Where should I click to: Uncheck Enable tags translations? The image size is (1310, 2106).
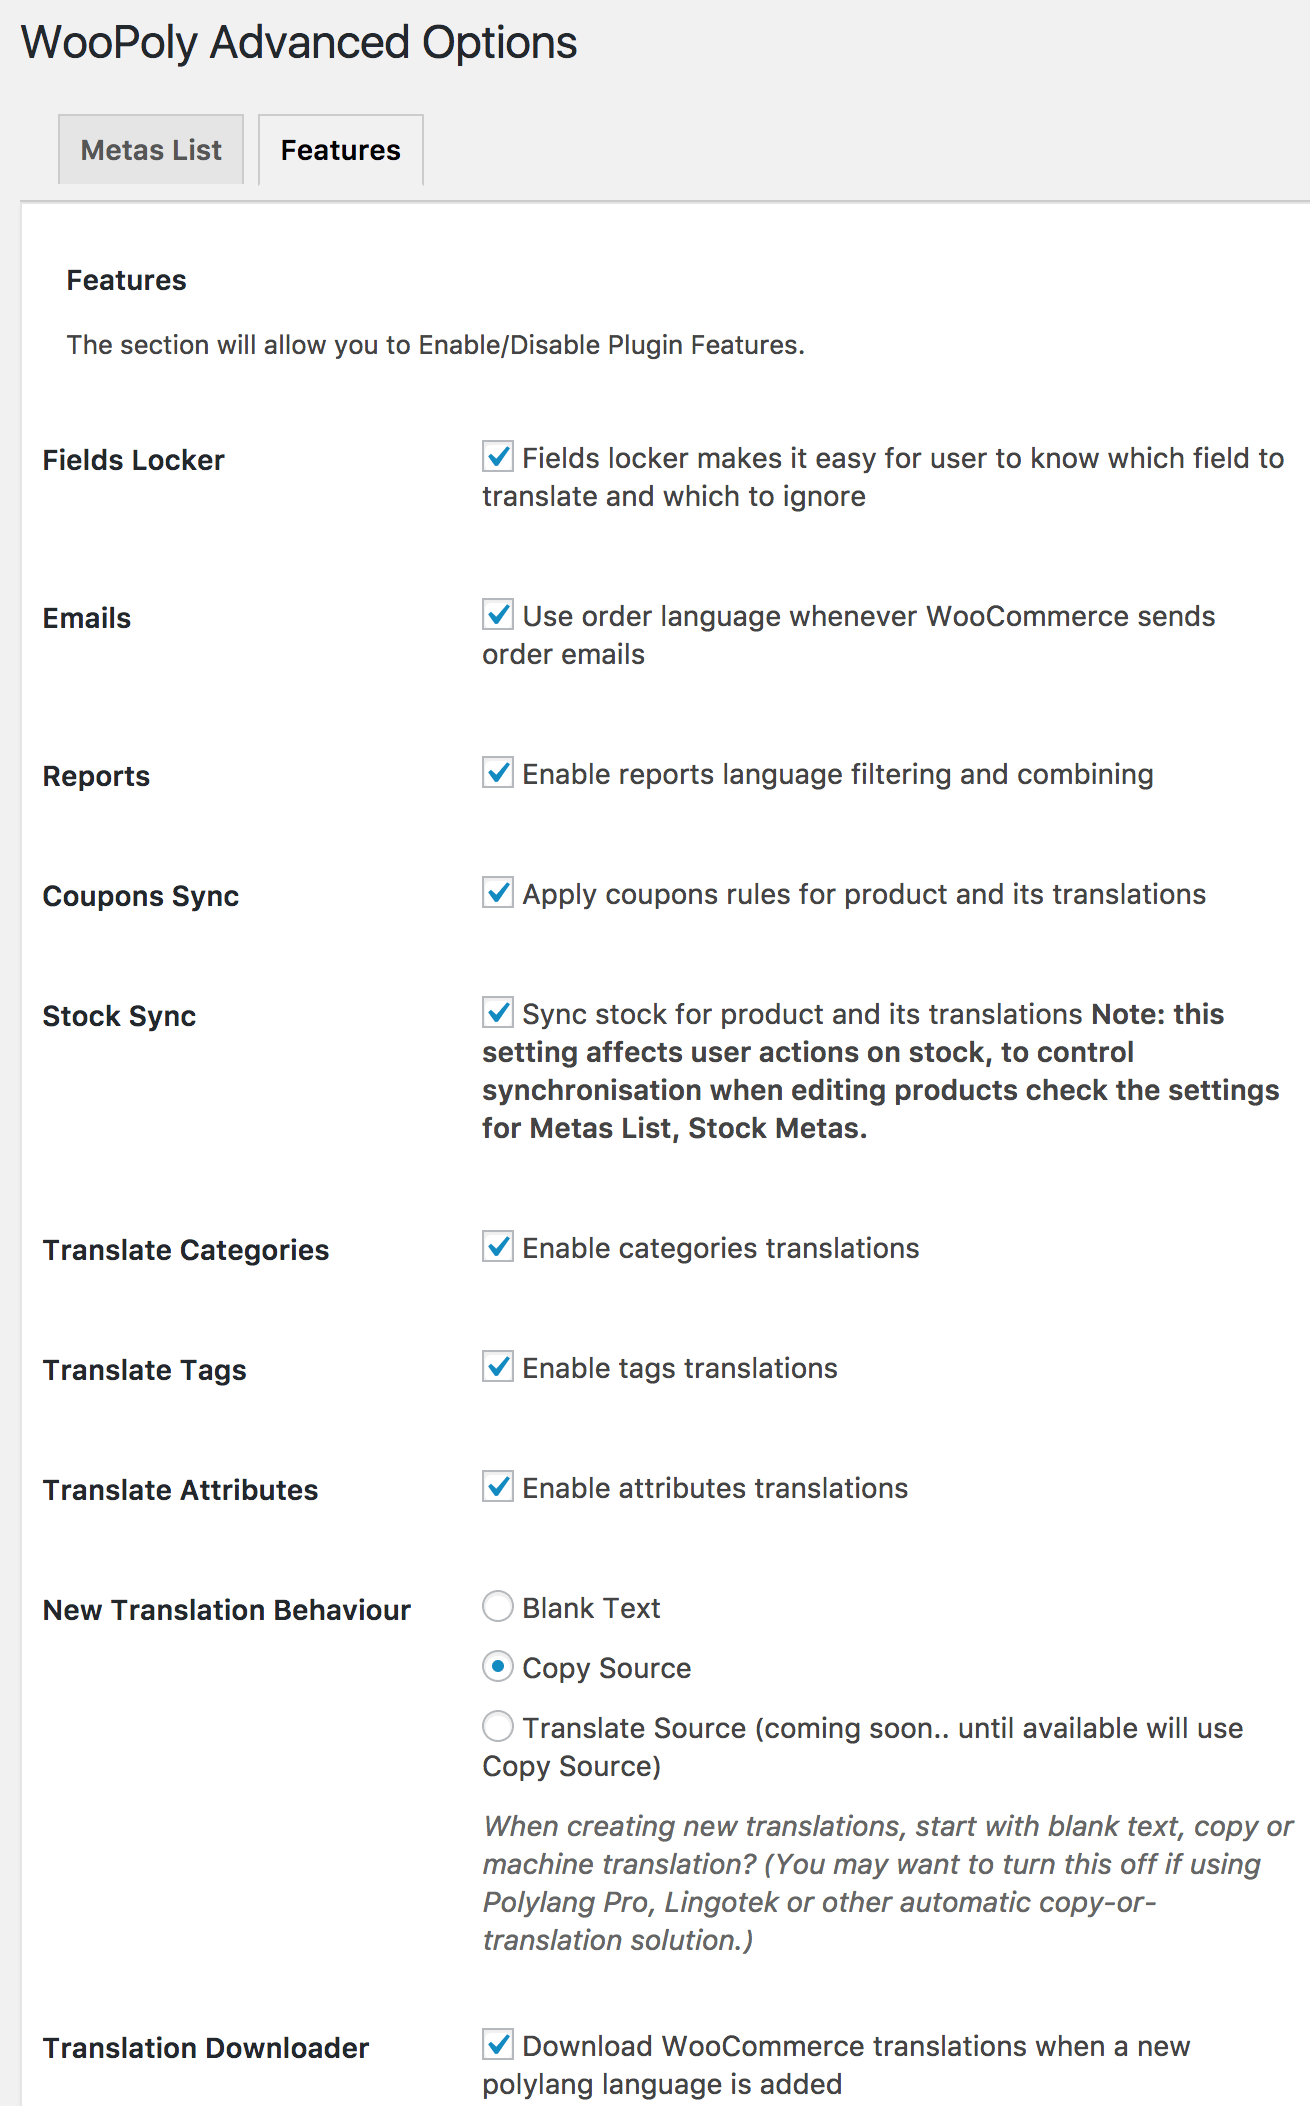click(x=498, y=1366)
